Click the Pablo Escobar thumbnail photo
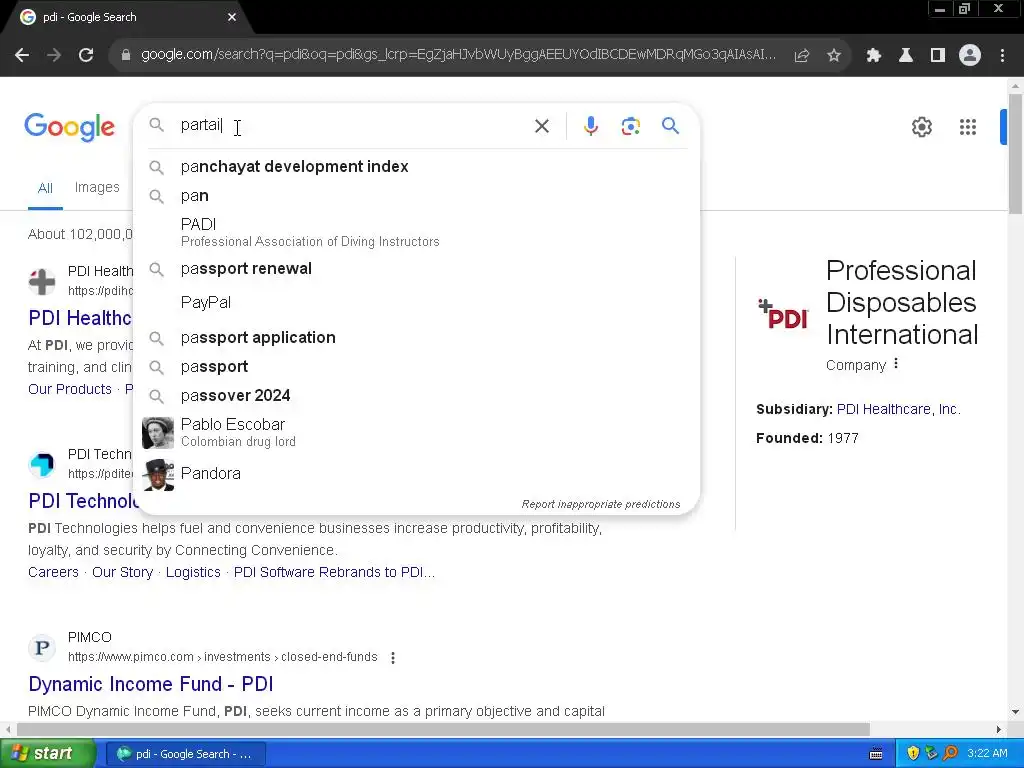 click(158, 433)
